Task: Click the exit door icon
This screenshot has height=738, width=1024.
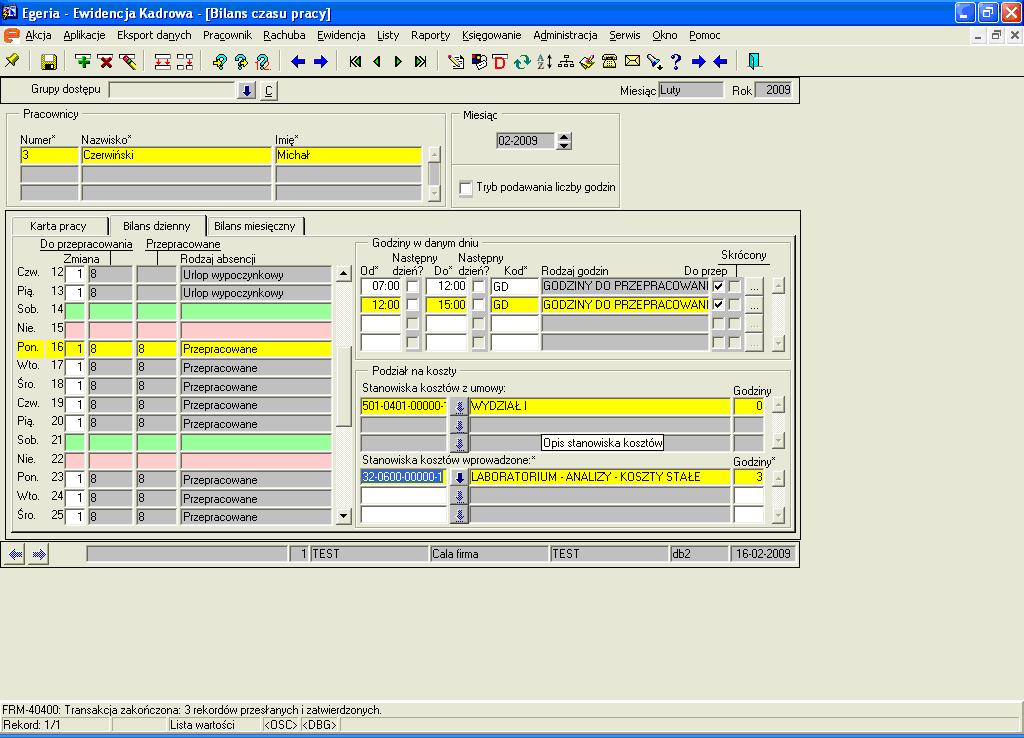Action: point(754,61)
